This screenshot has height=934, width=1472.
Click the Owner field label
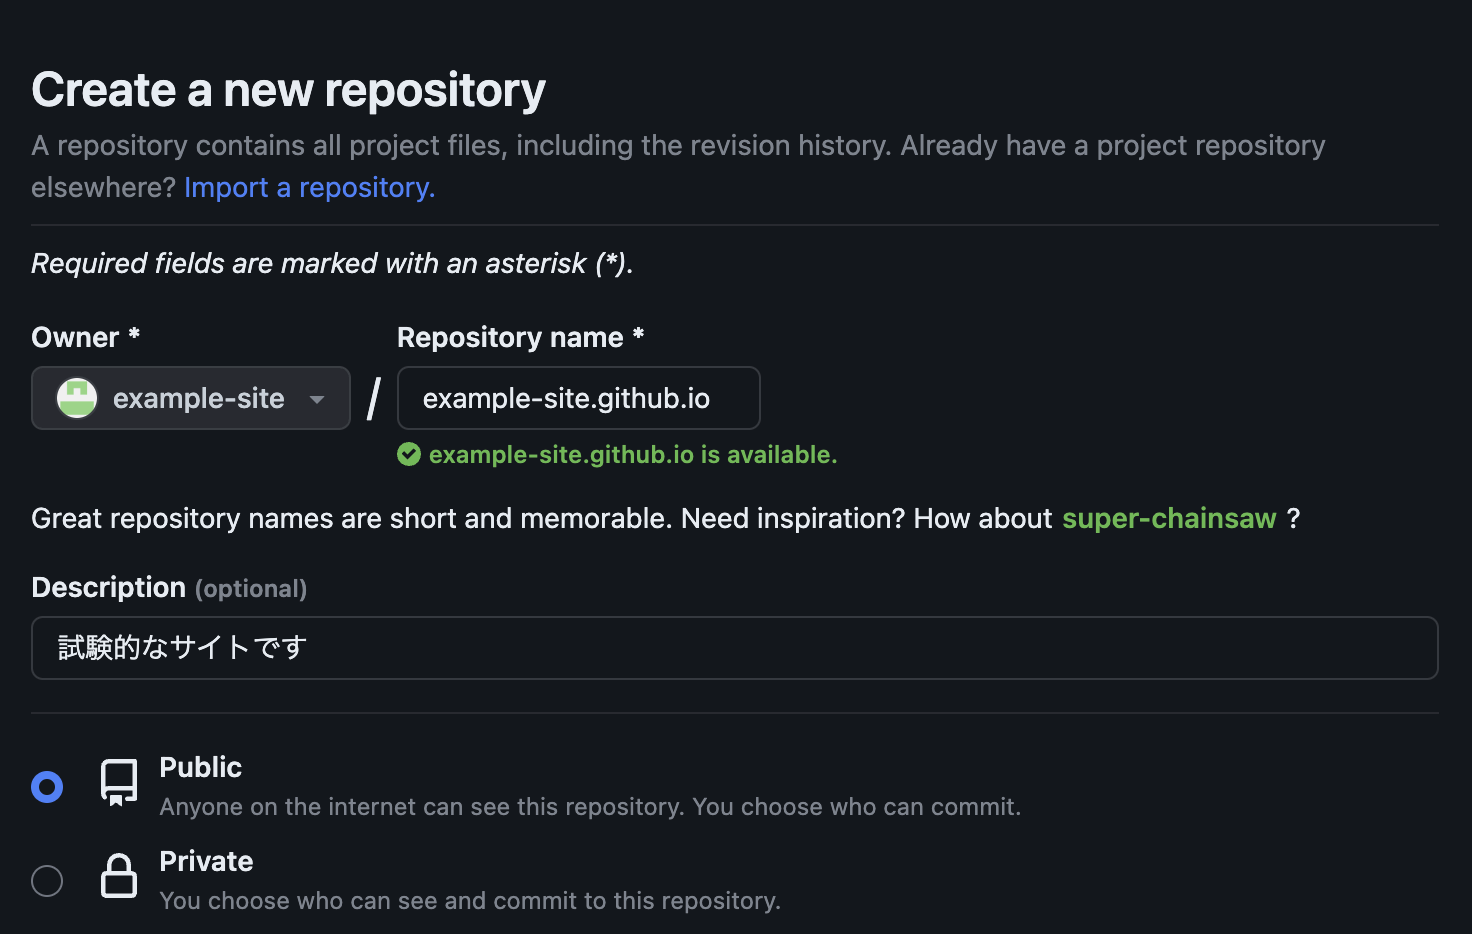(x=85, y=337)
